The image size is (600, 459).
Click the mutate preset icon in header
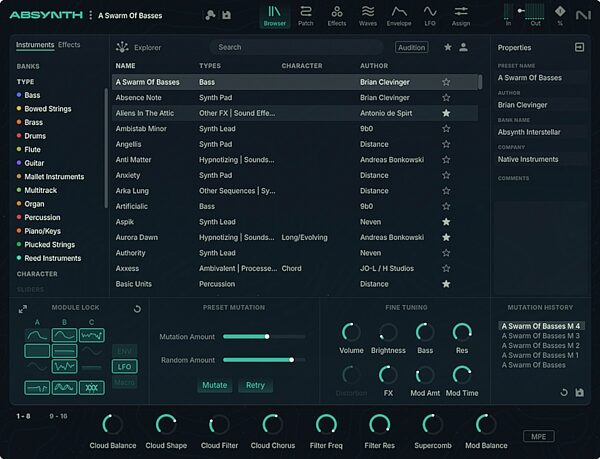tap(210, 15)
